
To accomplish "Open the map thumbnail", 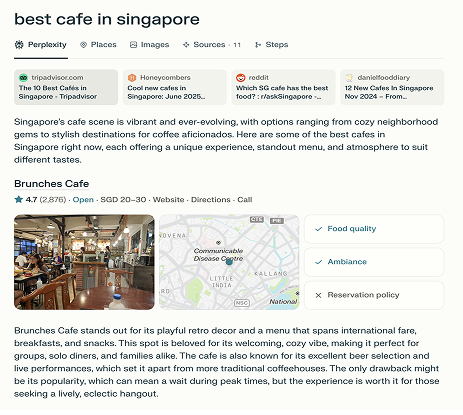I will 229,262.
